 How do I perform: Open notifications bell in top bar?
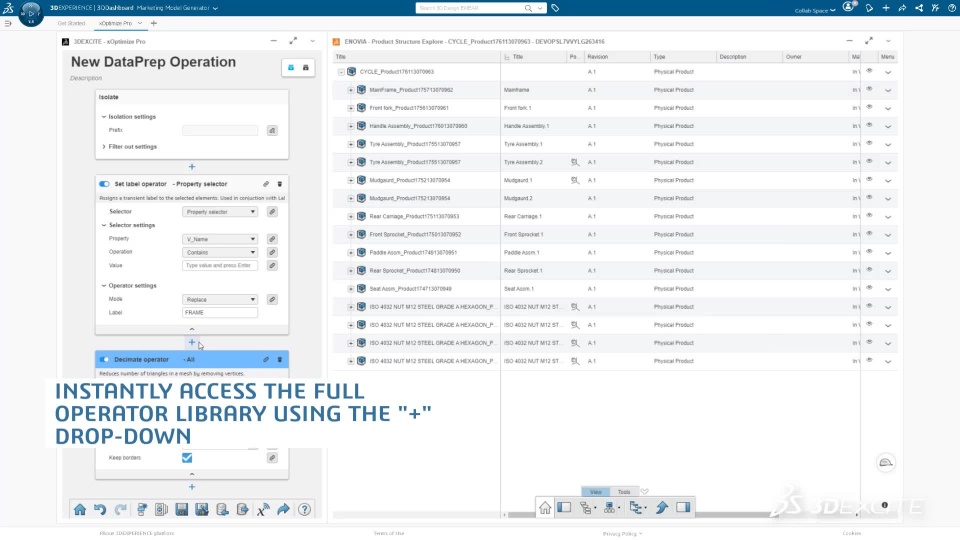[x=869, y=8]
